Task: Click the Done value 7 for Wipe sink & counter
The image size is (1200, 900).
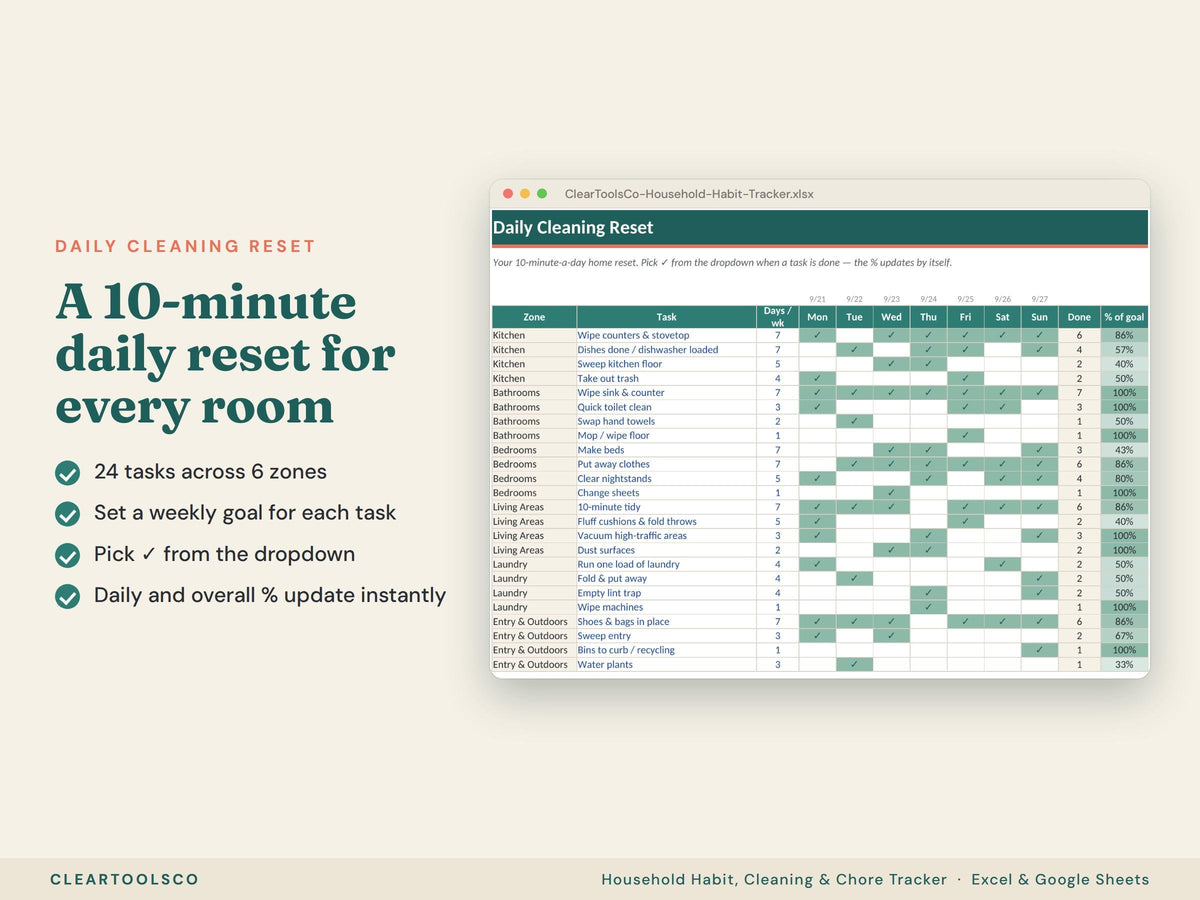Action: (x=1079, y=393)
